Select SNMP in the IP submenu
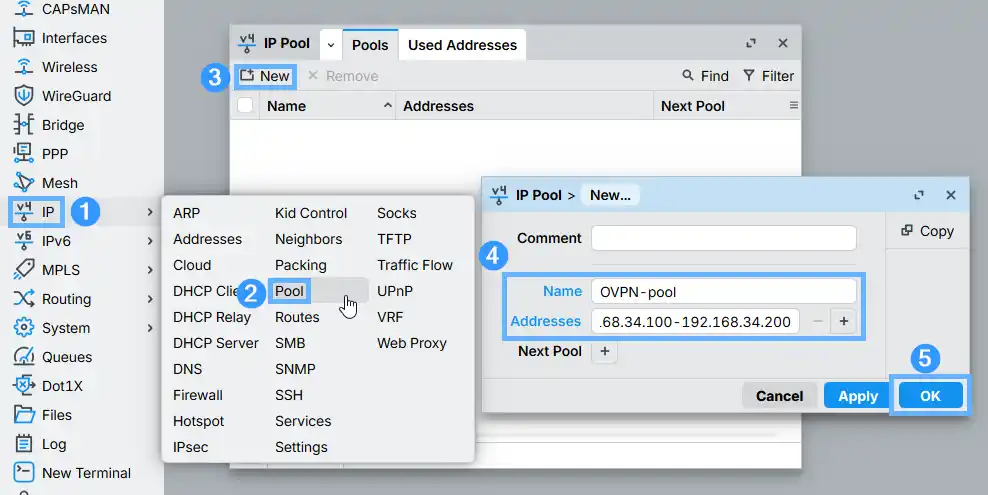This screenshot has width=988, height=495. coord(295,369)
